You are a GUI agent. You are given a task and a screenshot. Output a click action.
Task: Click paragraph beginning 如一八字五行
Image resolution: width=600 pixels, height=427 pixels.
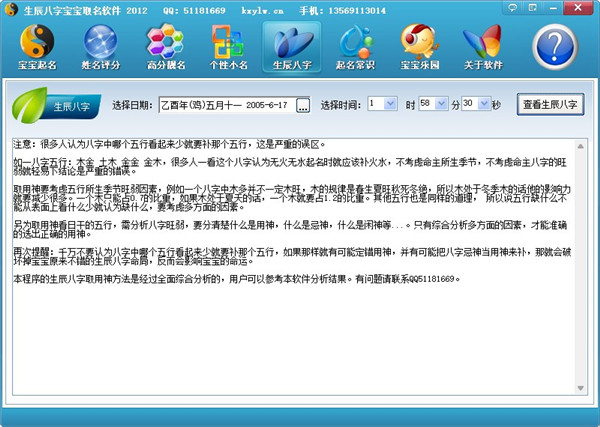[290, 166]
